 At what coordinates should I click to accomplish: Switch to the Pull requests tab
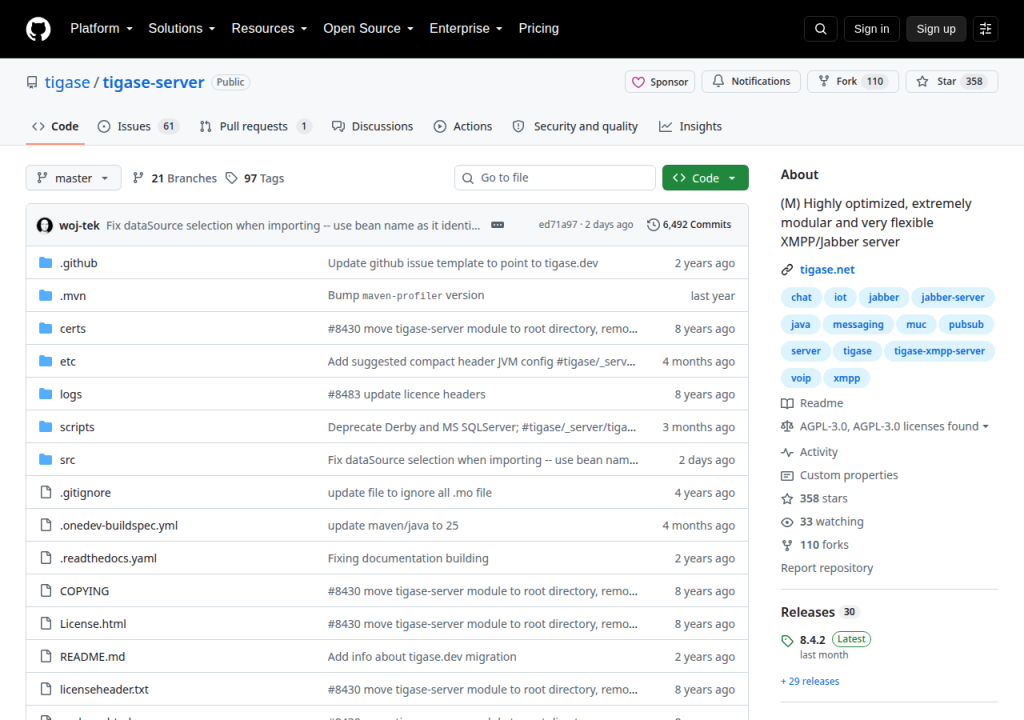[255, 127]
